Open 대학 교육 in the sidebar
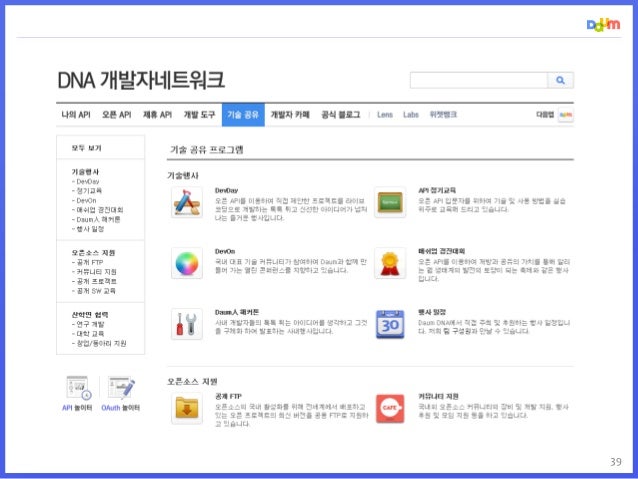Image resolution: width=638 pixels, height=479 pixels. [x=90, y=334]
